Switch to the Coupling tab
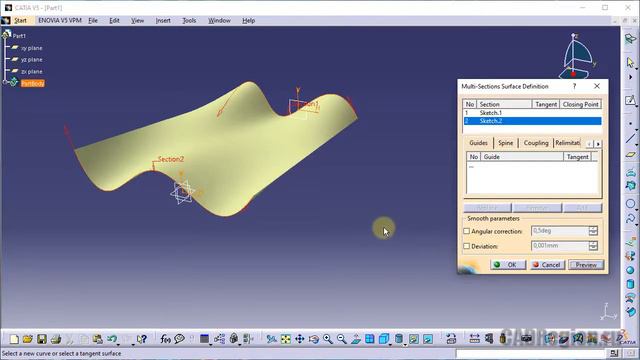 (536, 143)
